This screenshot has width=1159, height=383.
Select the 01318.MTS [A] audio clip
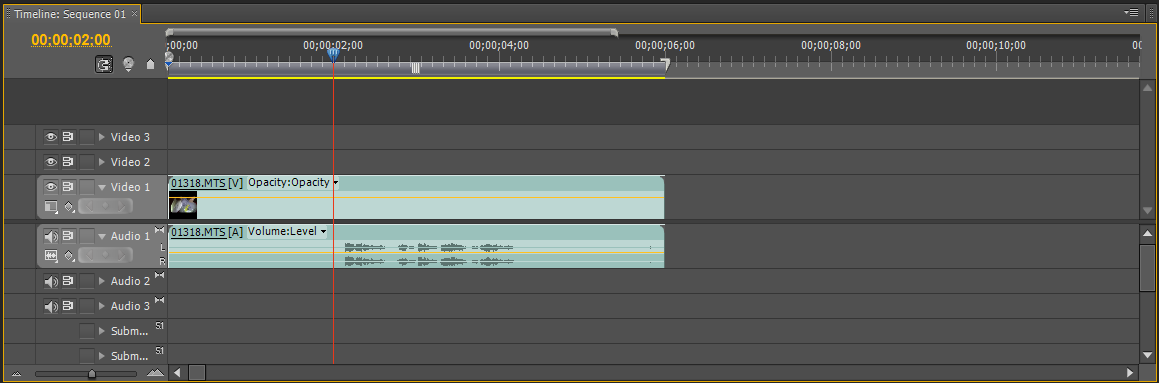416,246
